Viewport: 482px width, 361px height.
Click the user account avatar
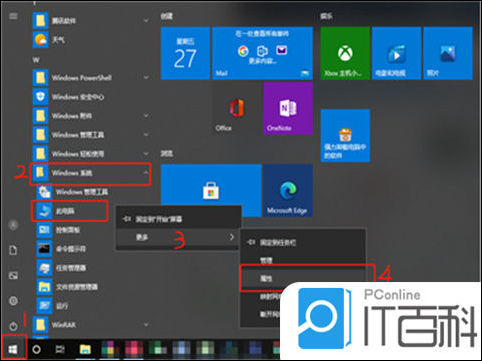[13, 225]
